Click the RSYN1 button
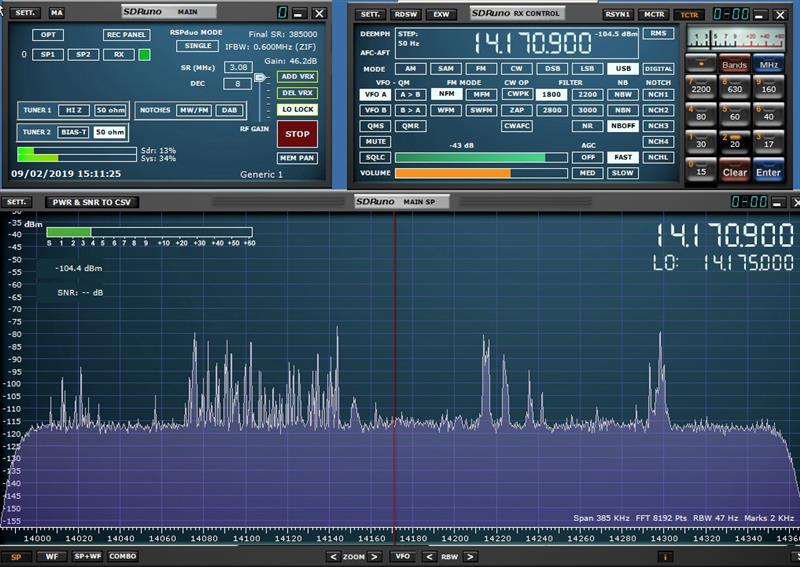Screen dimensions: 800x567 coord(618,14)
